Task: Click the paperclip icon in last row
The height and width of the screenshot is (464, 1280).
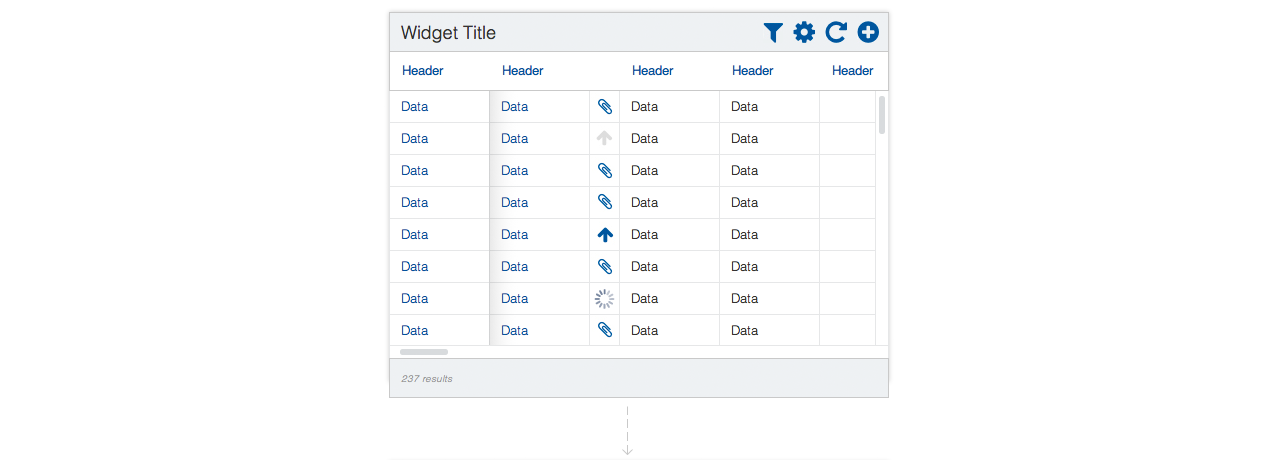Action: coord(604,330)
